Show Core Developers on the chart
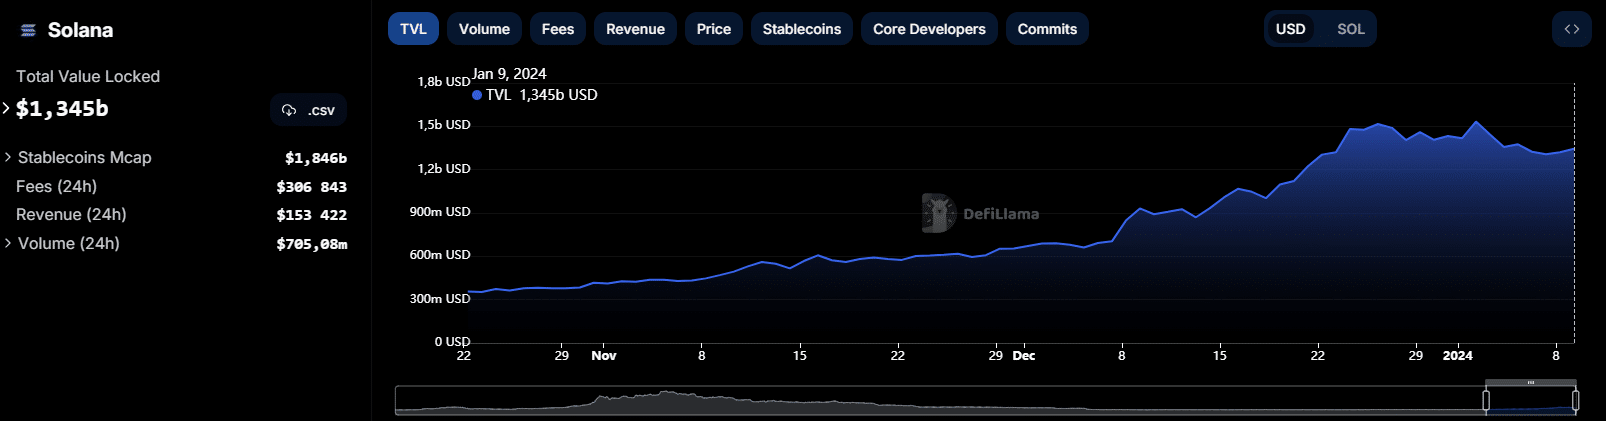This screenshot has width=1606, height=421. pyautogui.click(x=928, y=29)
